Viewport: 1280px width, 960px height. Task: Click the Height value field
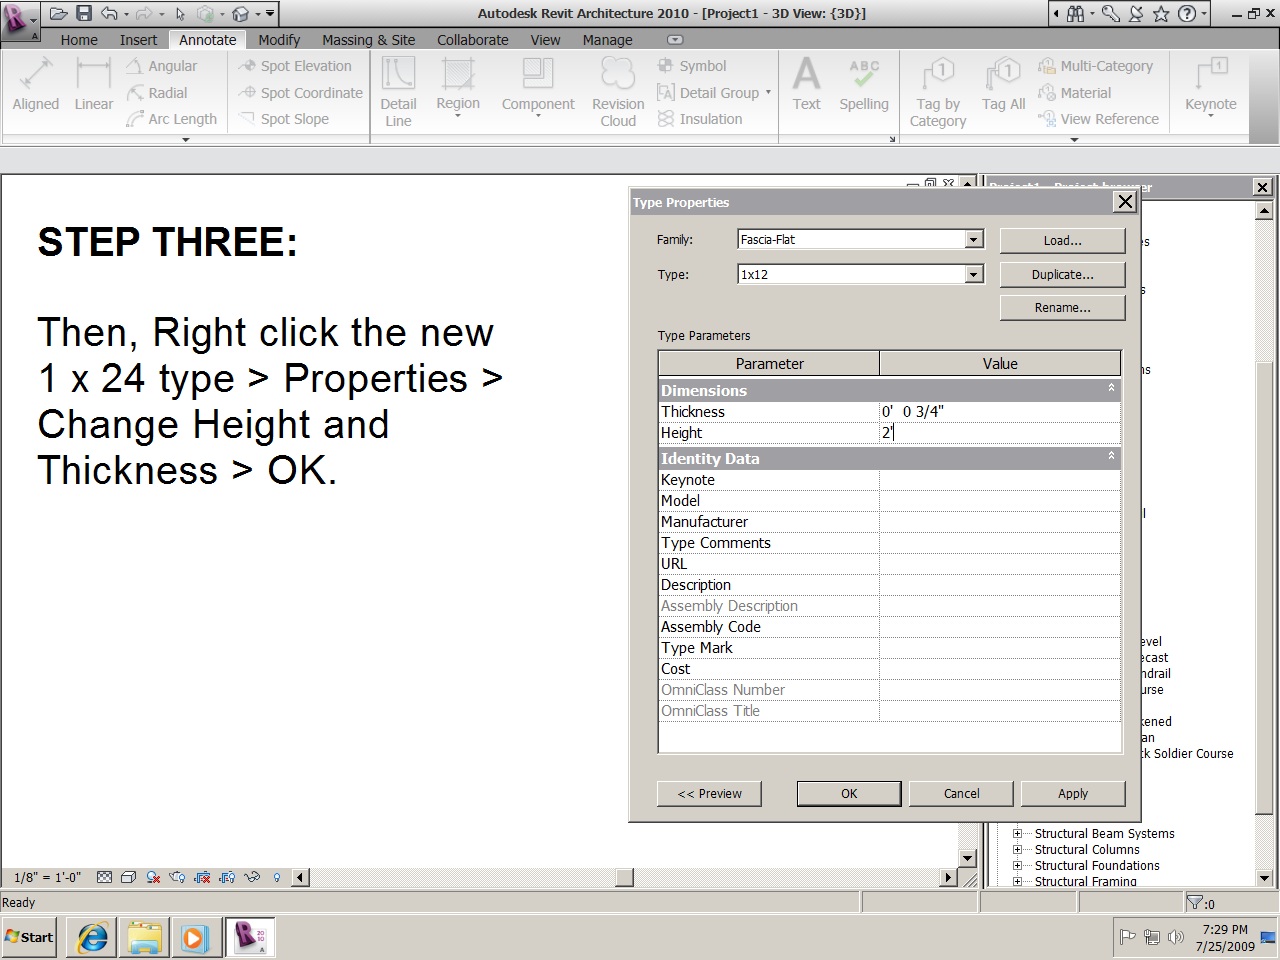pos(1000,433)
